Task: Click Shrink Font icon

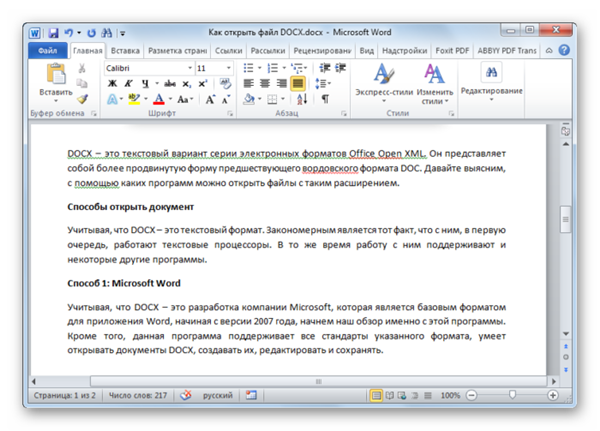Action: (226, 100)
